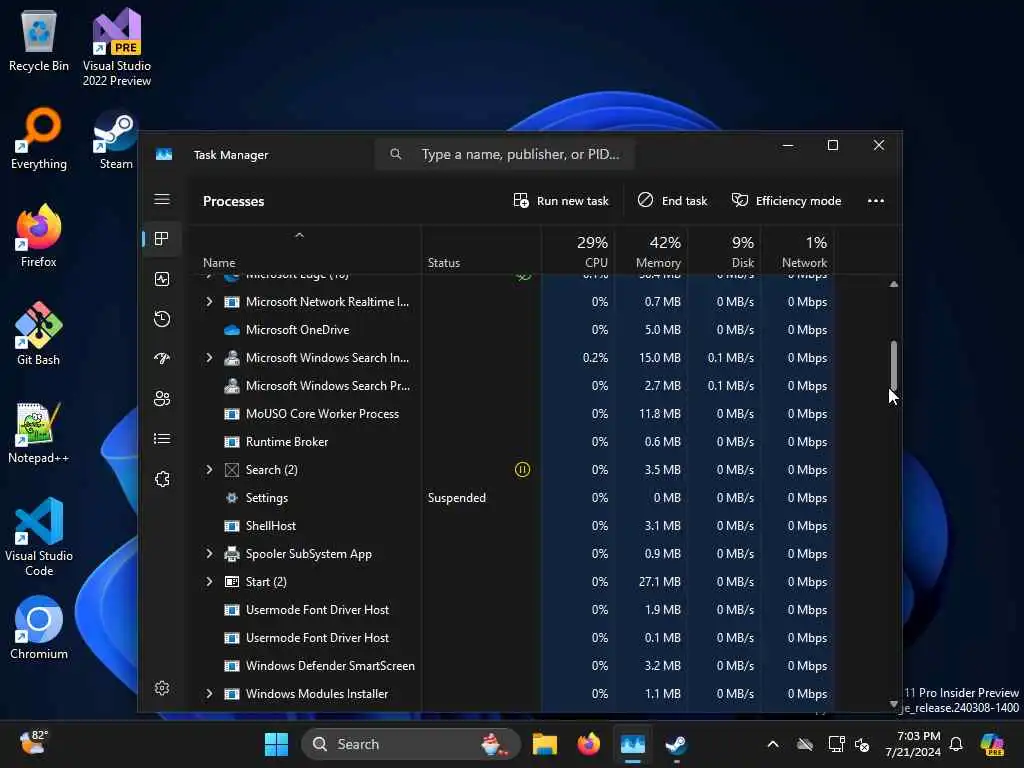
Task: Open the Details page icon in sidebar
Action: 162,439
